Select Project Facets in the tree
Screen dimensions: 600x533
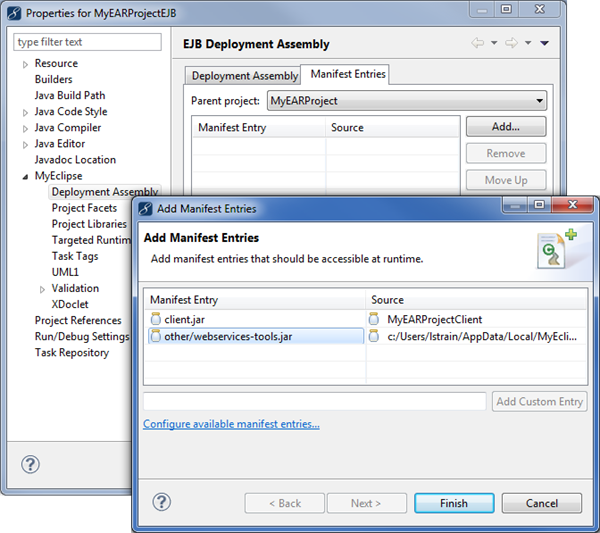click(x=84, y=208)
